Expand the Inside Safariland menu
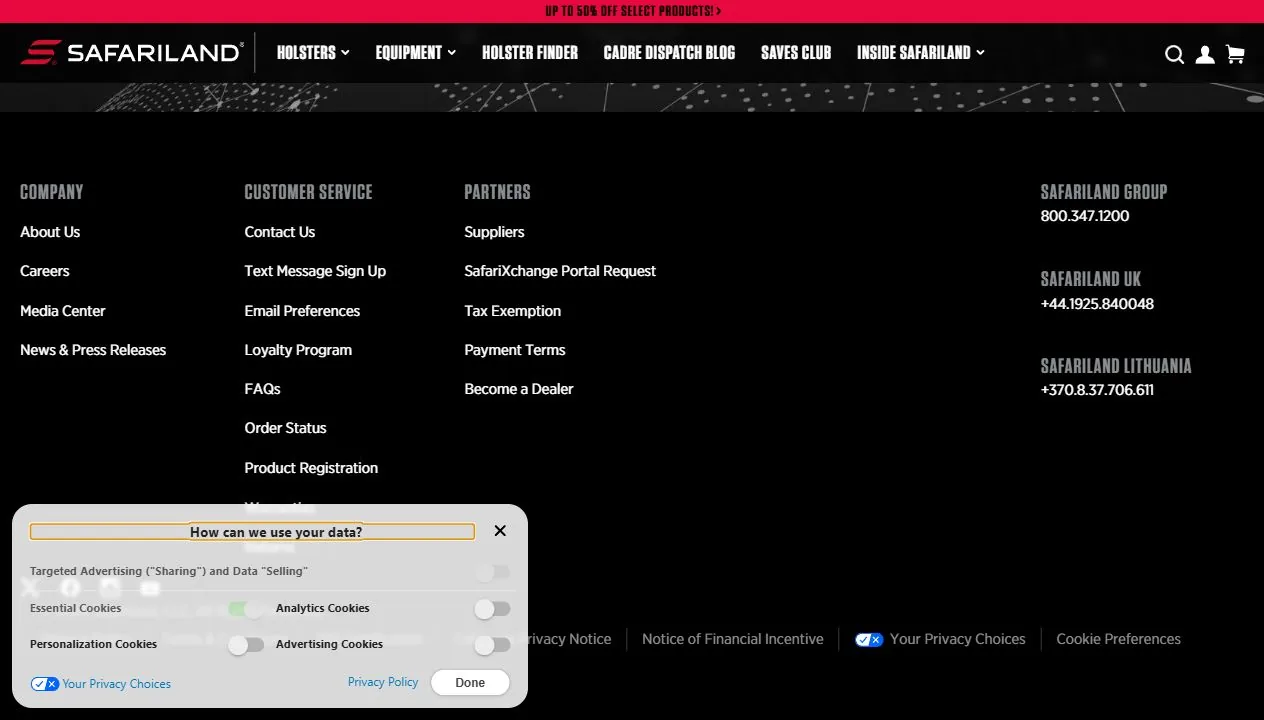The image size is (1264, 720). (920, 52)
